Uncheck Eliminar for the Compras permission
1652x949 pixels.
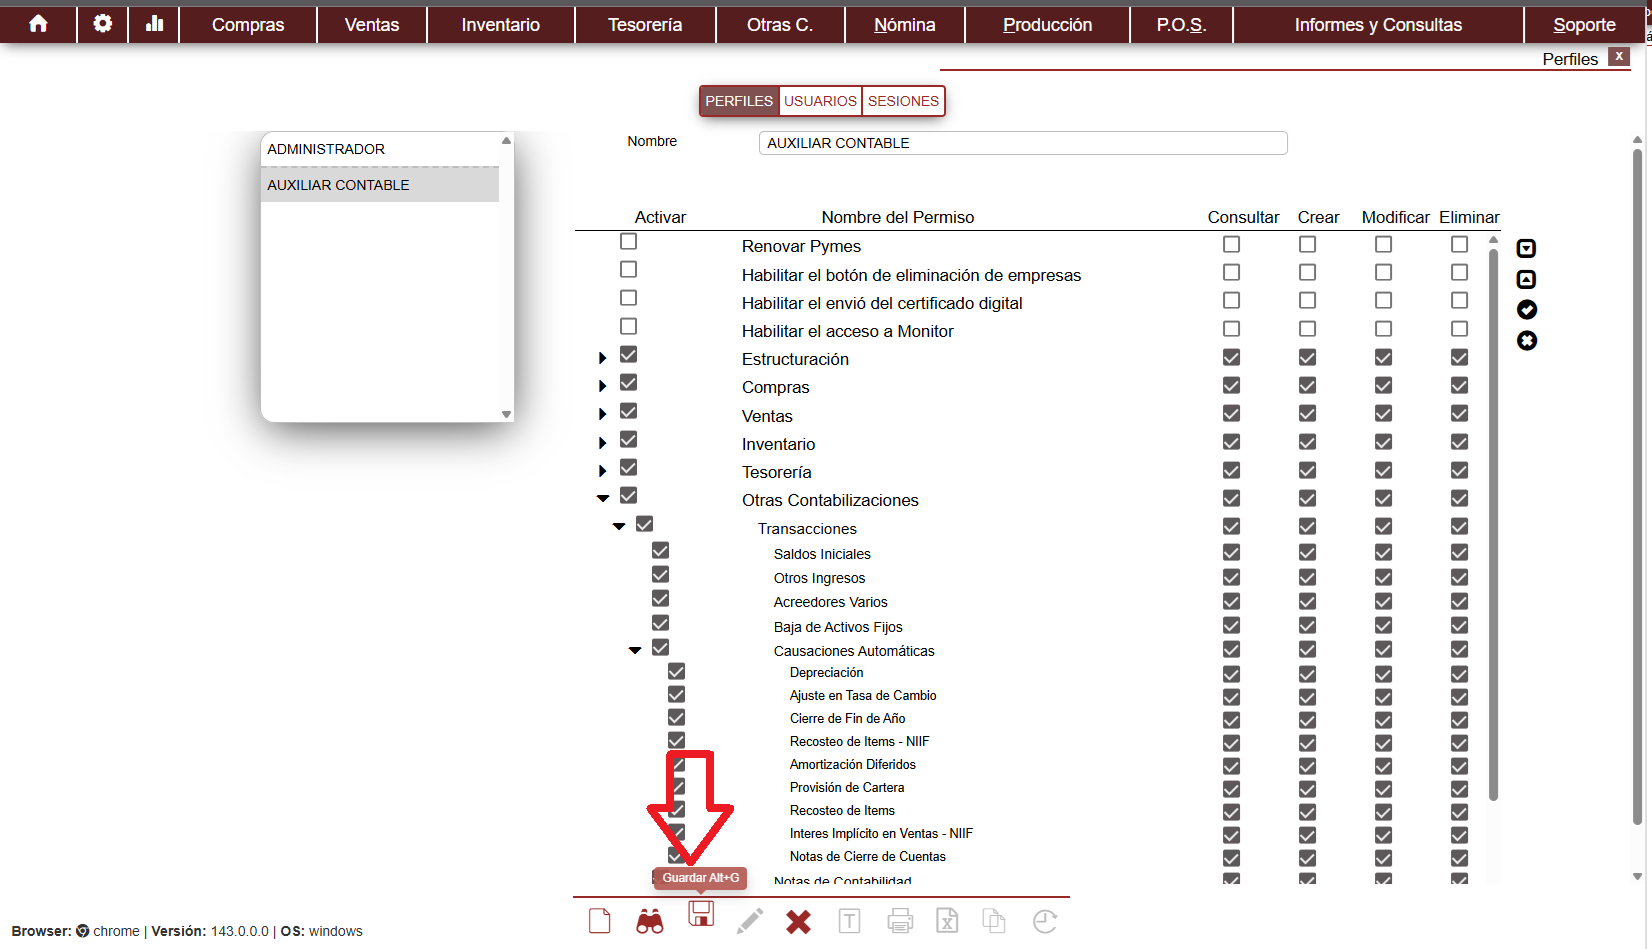(1459, 386)
